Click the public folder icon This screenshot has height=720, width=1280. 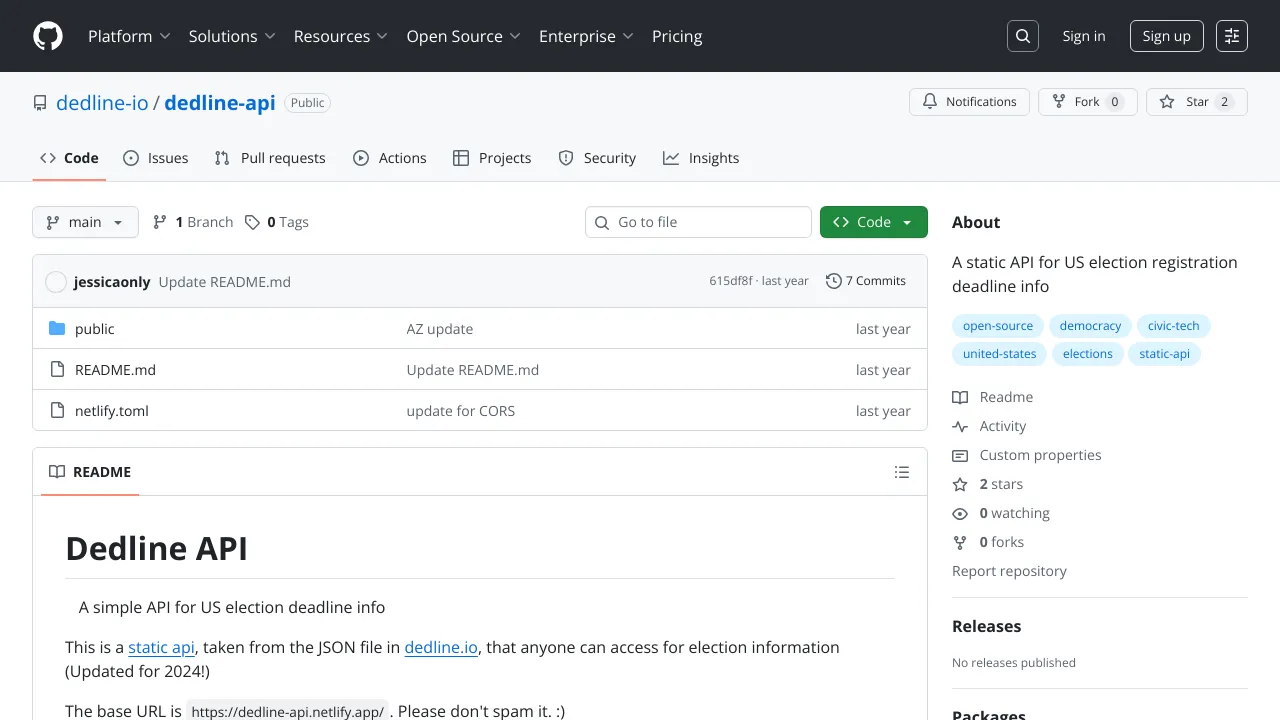pyautogui.click(x=57, y=329)
